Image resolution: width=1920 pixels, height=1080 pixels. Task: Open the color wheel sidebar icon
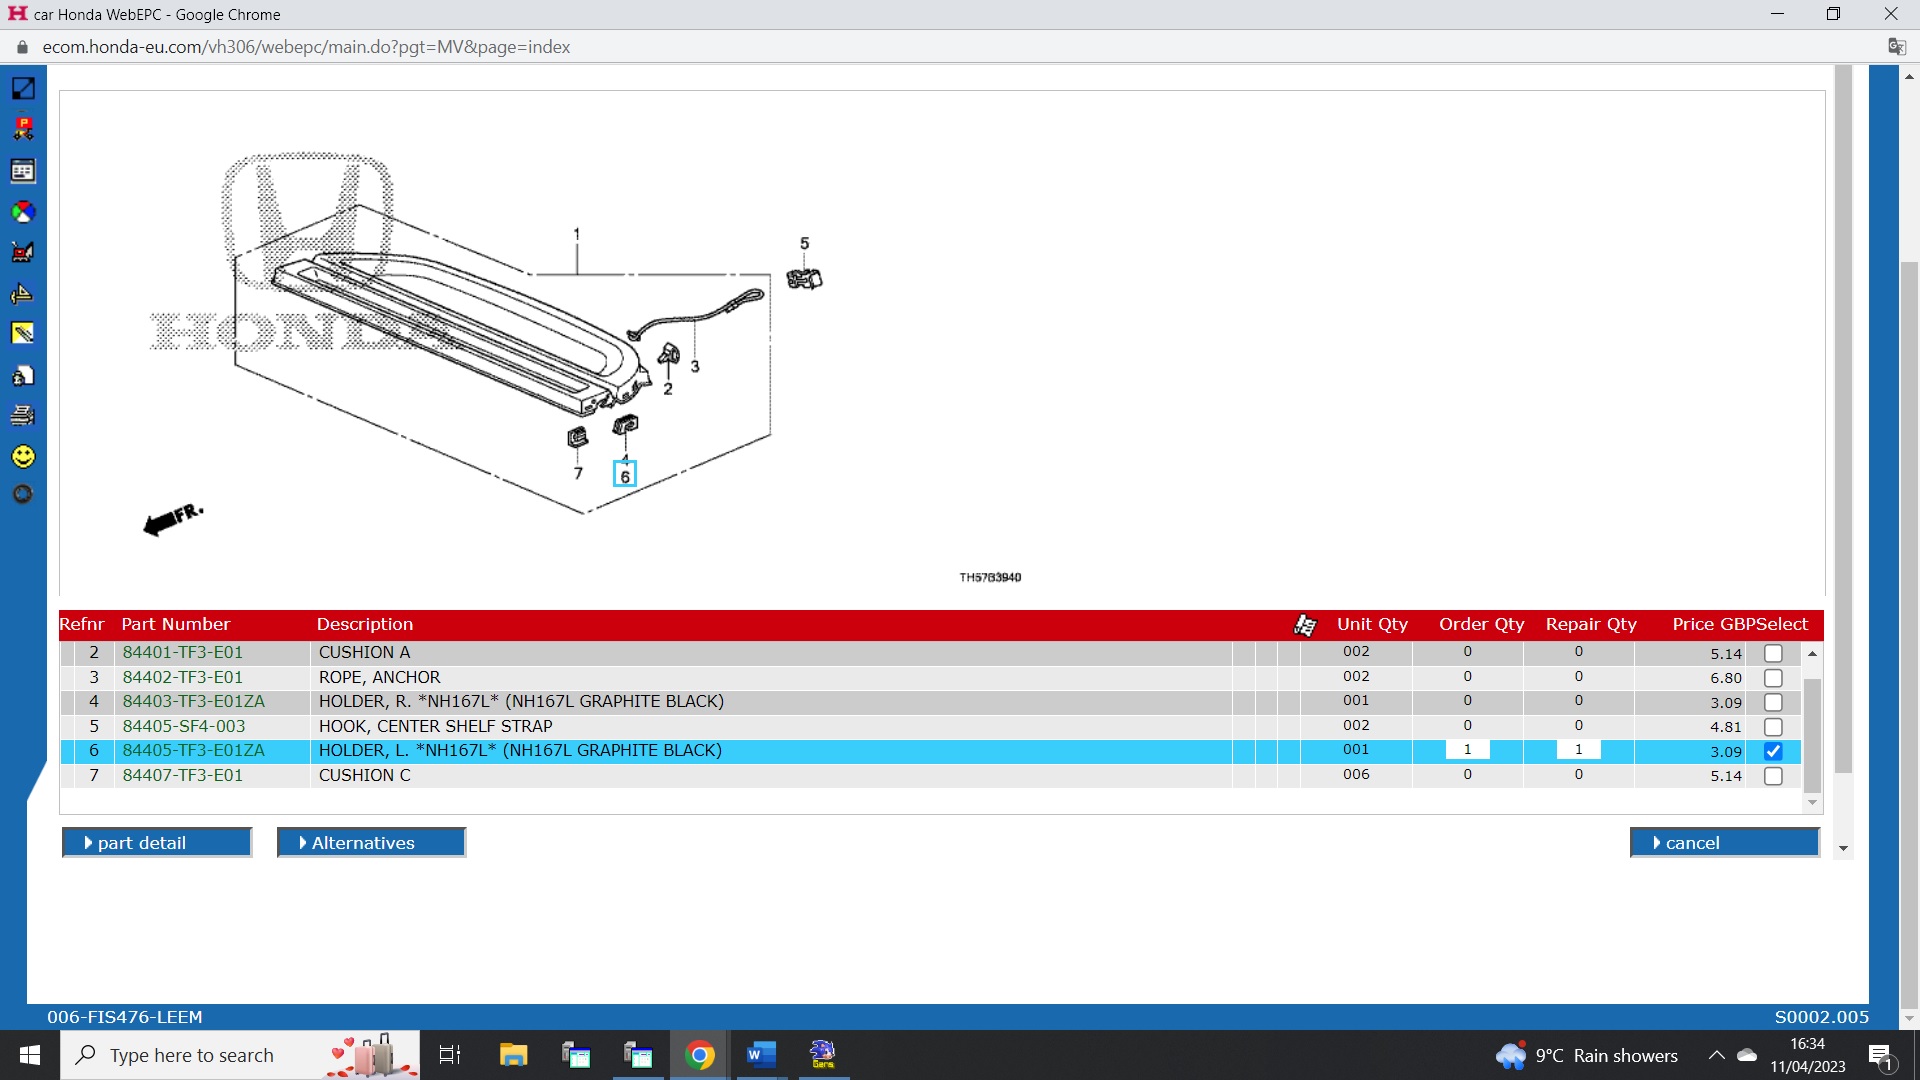pyautogui.click(x=23, y=212)
